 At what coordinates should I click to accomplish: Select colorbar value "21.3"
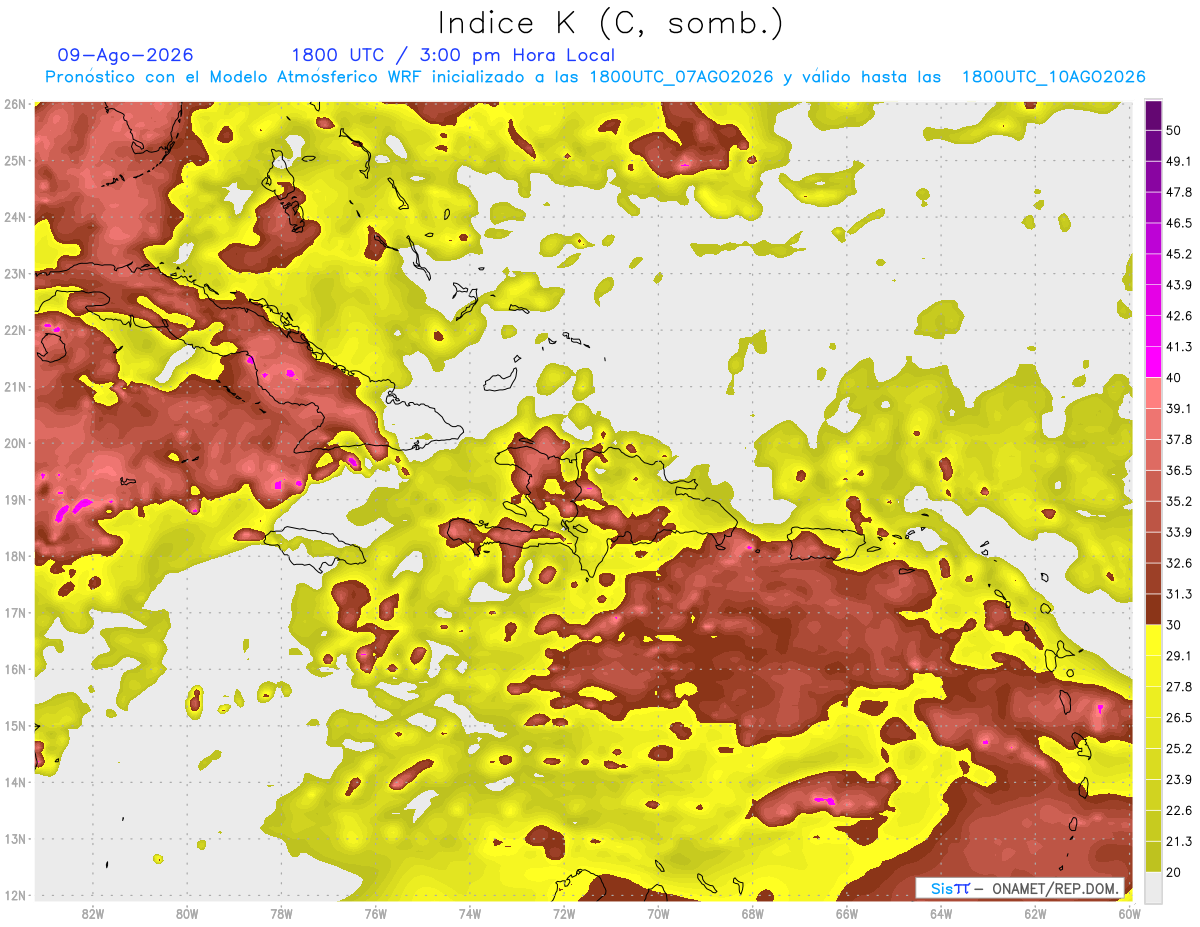1179,841
